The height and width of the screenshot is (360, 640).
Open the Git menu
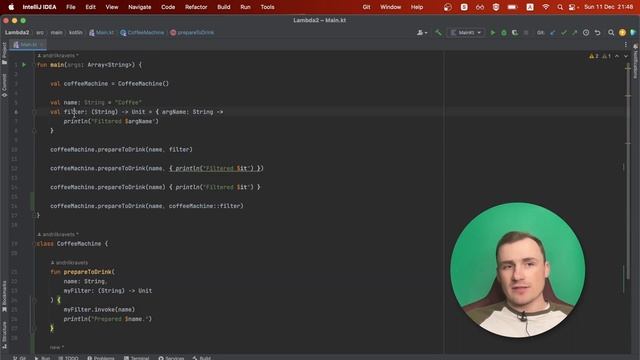[366, 7]
